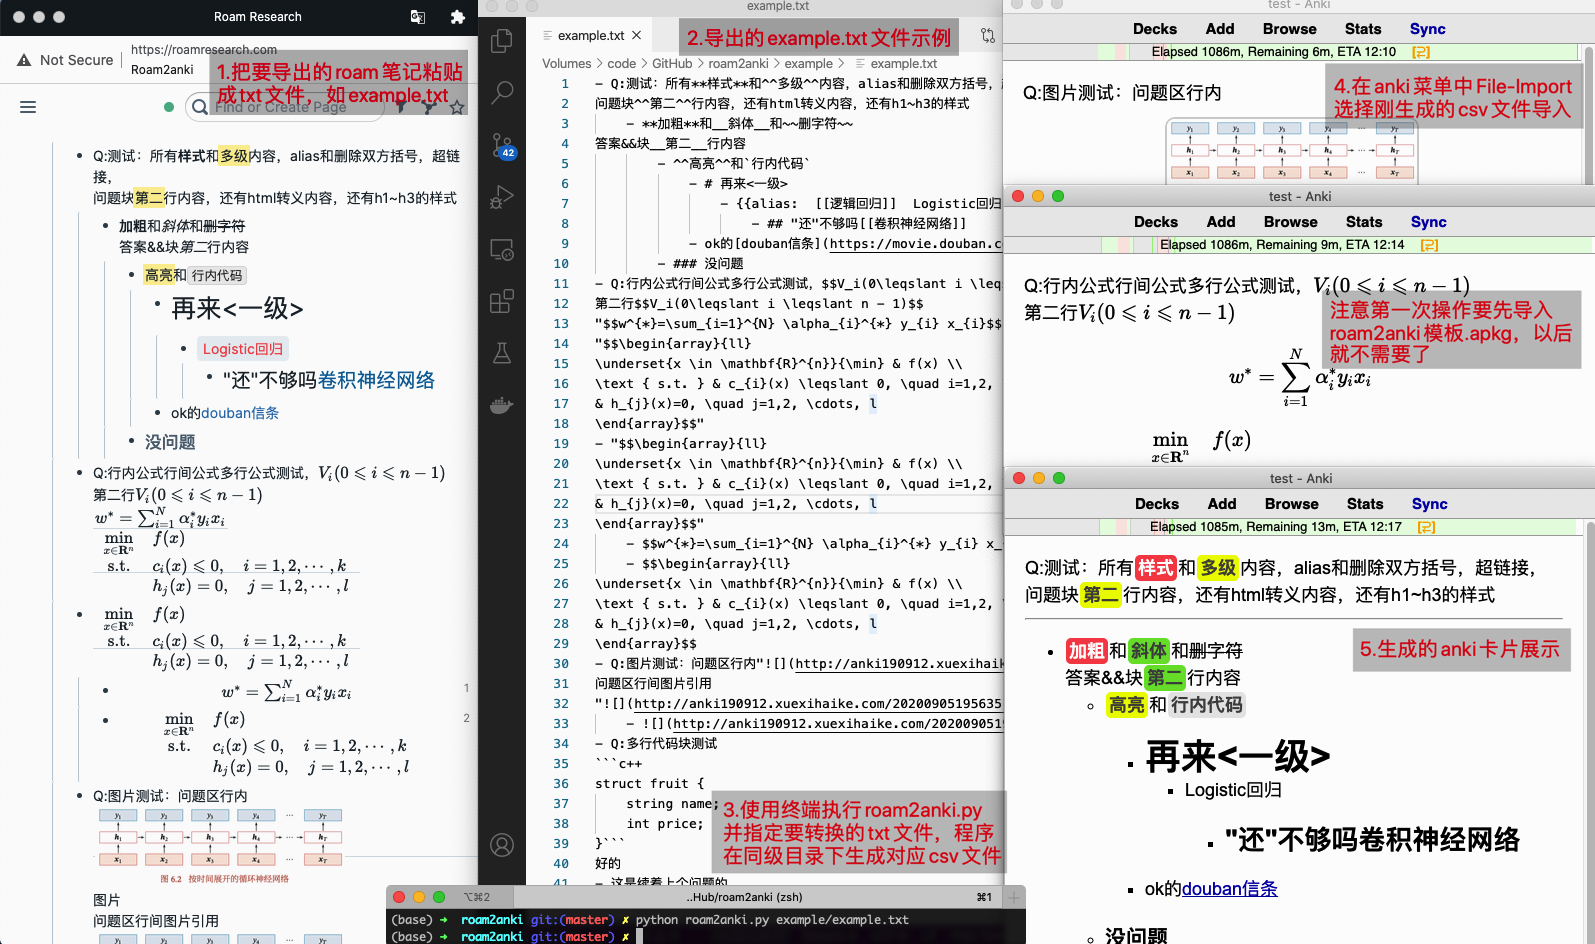Open the 卷积神经网络 page link in Roam
Viewport: 1595px width, 944px height.
pos(376,380)
